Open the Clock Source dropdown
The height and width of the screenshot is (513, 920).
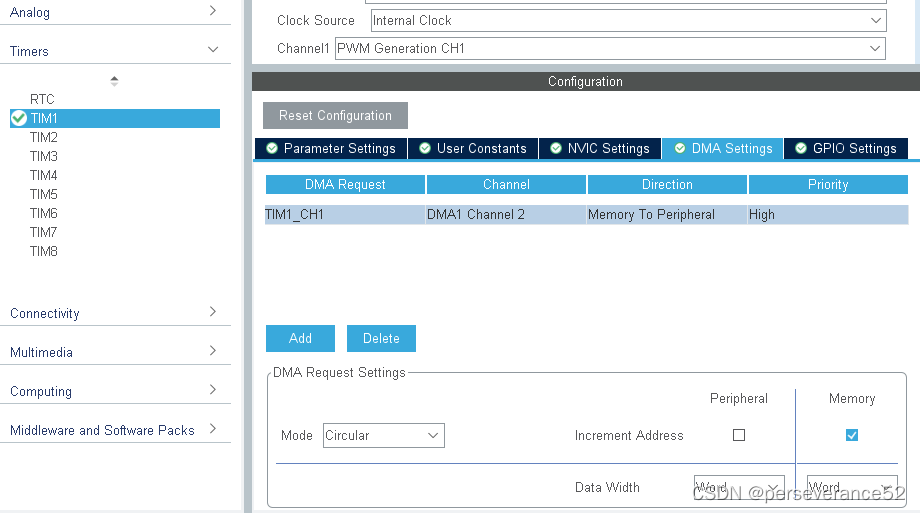pos(628,21)
